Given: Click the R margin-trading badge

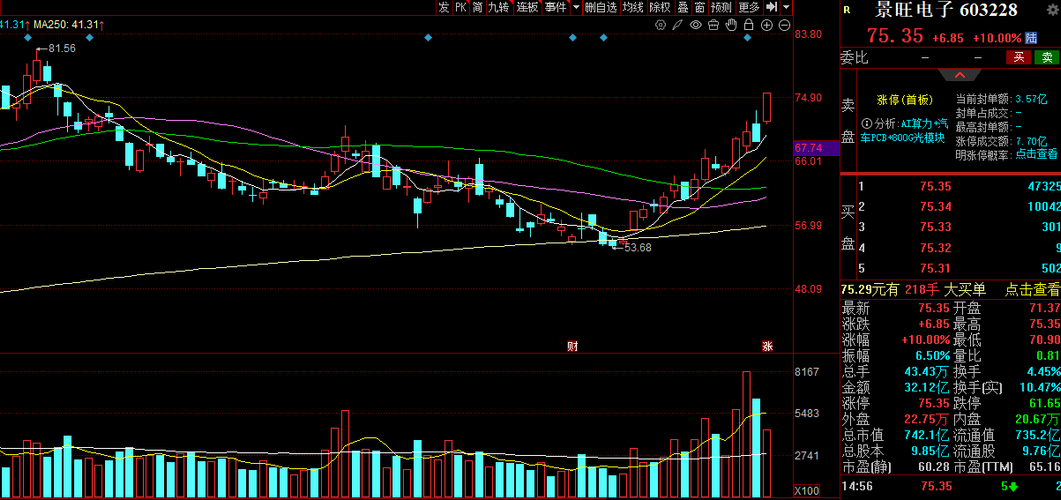Looking at the screenshot, I should [848, 9].
